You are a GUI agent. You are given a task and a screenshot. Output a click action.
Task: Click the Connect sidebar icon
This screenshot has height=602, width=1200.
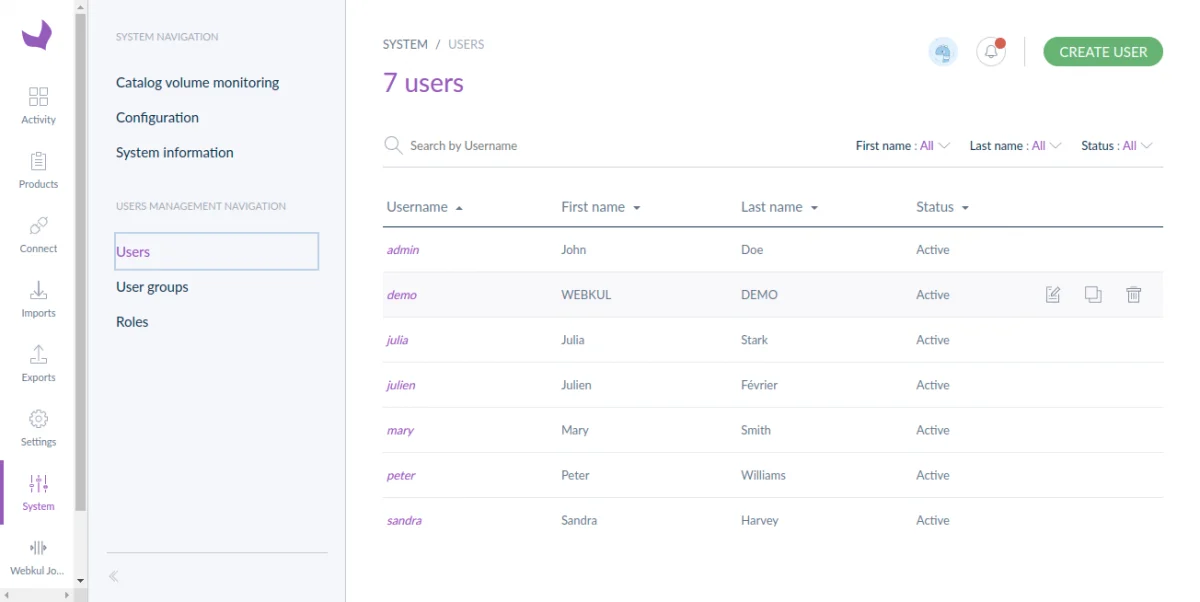coord(38,232)
